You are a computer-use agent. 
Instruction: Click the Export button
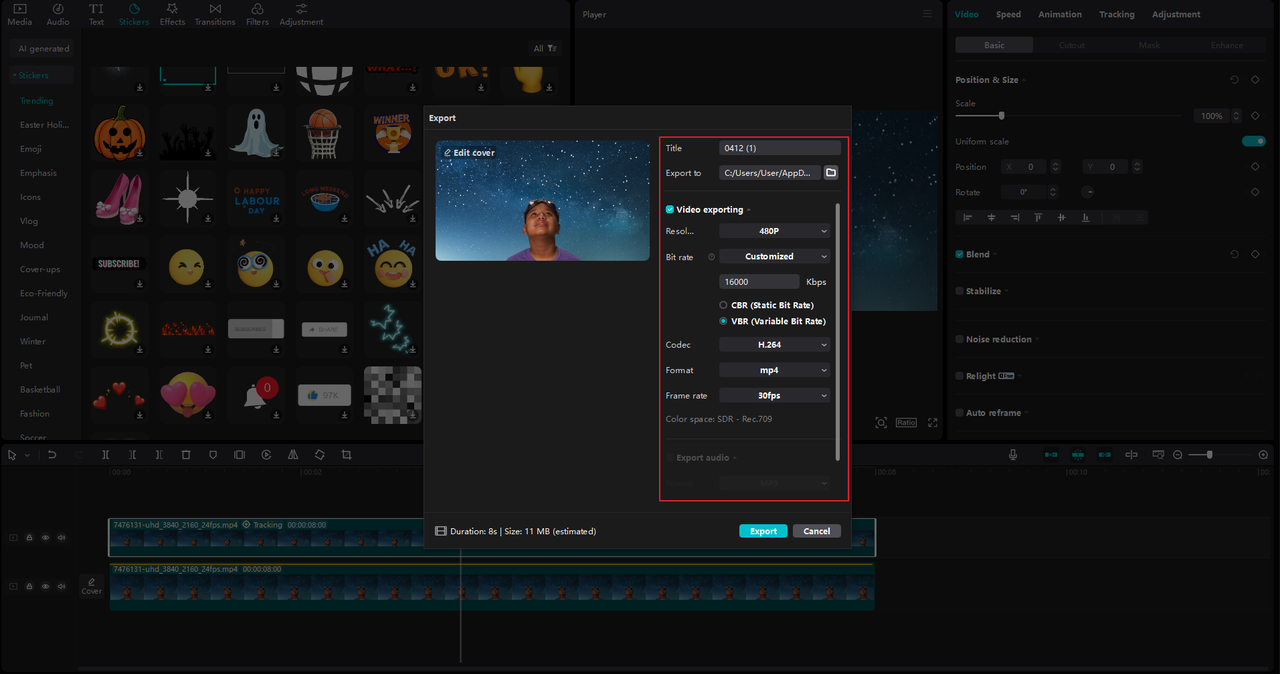pyautogui.click(x=763, y=531)
